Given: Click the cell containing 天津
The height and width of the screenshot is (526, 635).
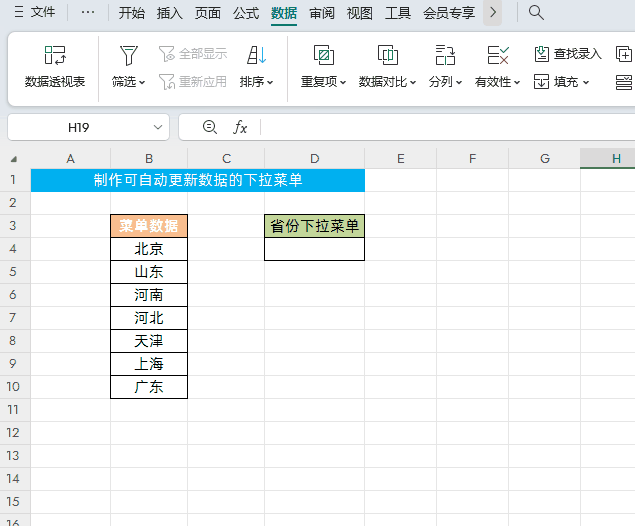Looking at the screenshot, I should pos(149,341).
